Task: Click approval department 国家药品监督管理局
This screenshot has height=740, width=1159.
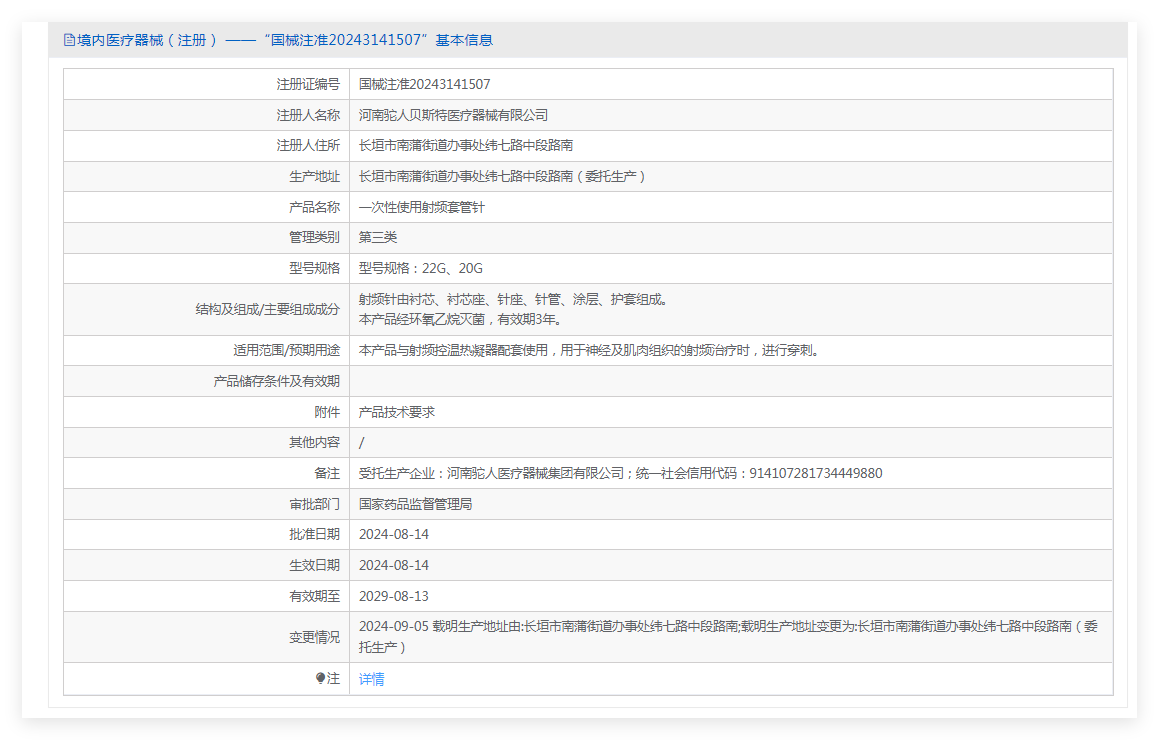Action: click(415, 505)
